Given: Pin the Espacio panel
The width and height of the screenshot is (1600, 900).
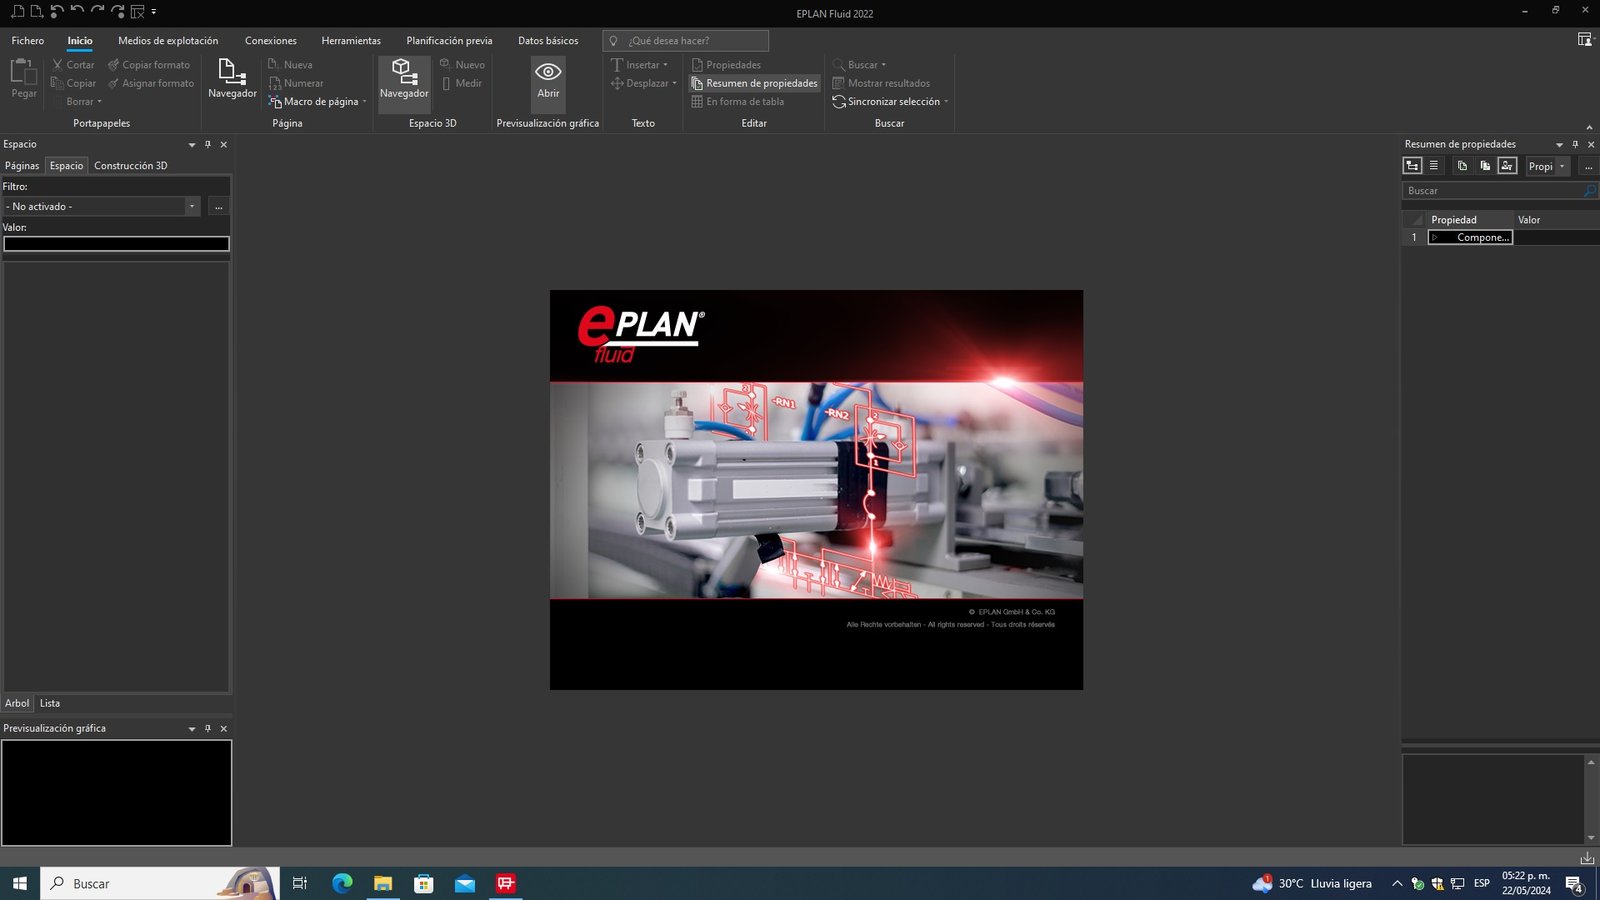Looking at the screenshot, I should pos(208,144).
